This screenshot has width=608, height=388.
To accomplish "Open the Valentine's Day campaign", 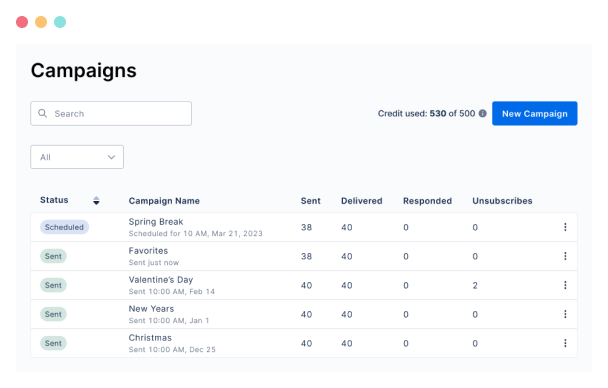I will click(161, 280).
